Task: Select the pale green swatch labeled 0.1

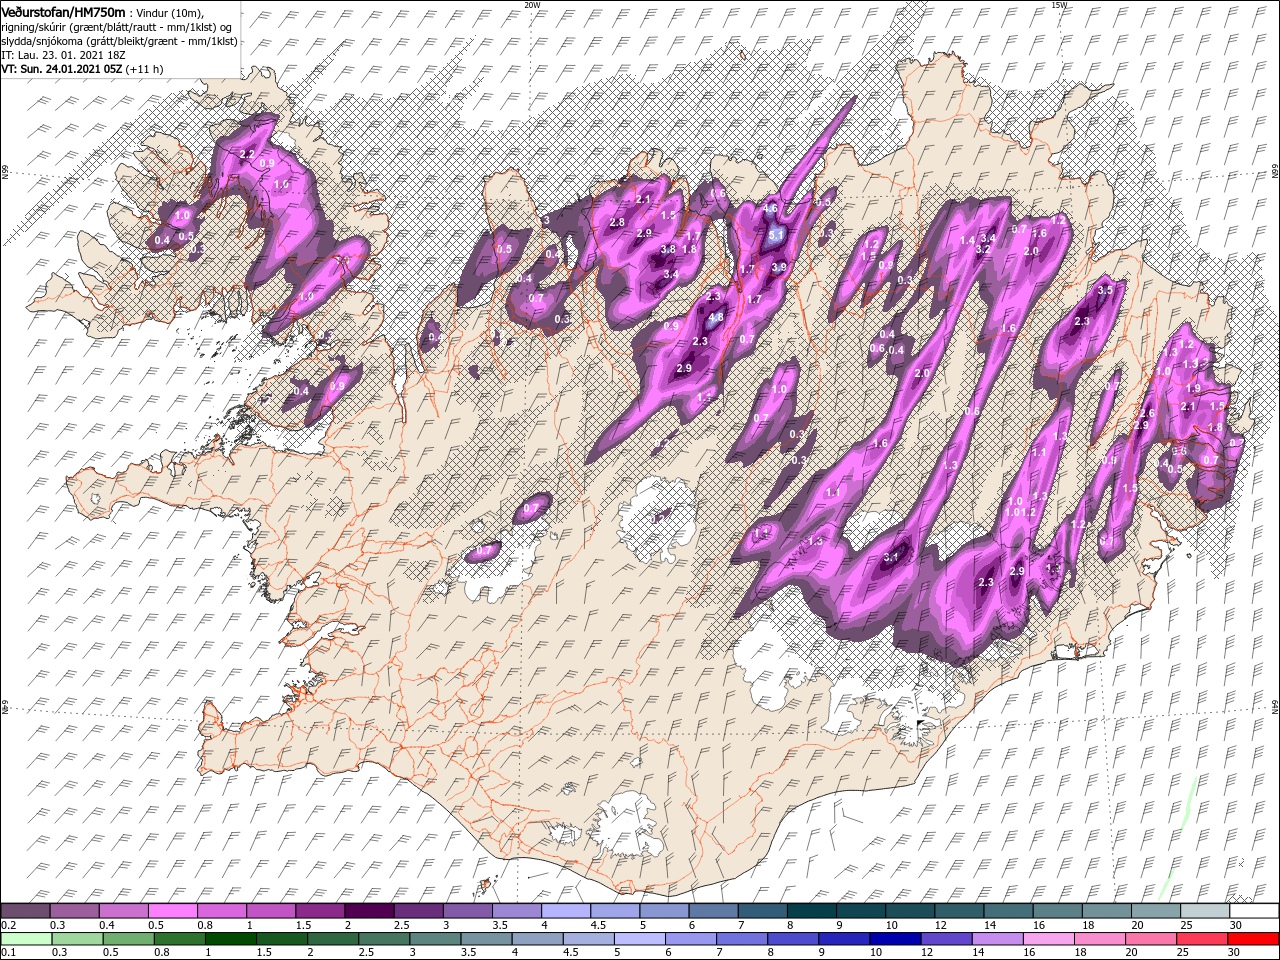Action: tap(26, 939)
